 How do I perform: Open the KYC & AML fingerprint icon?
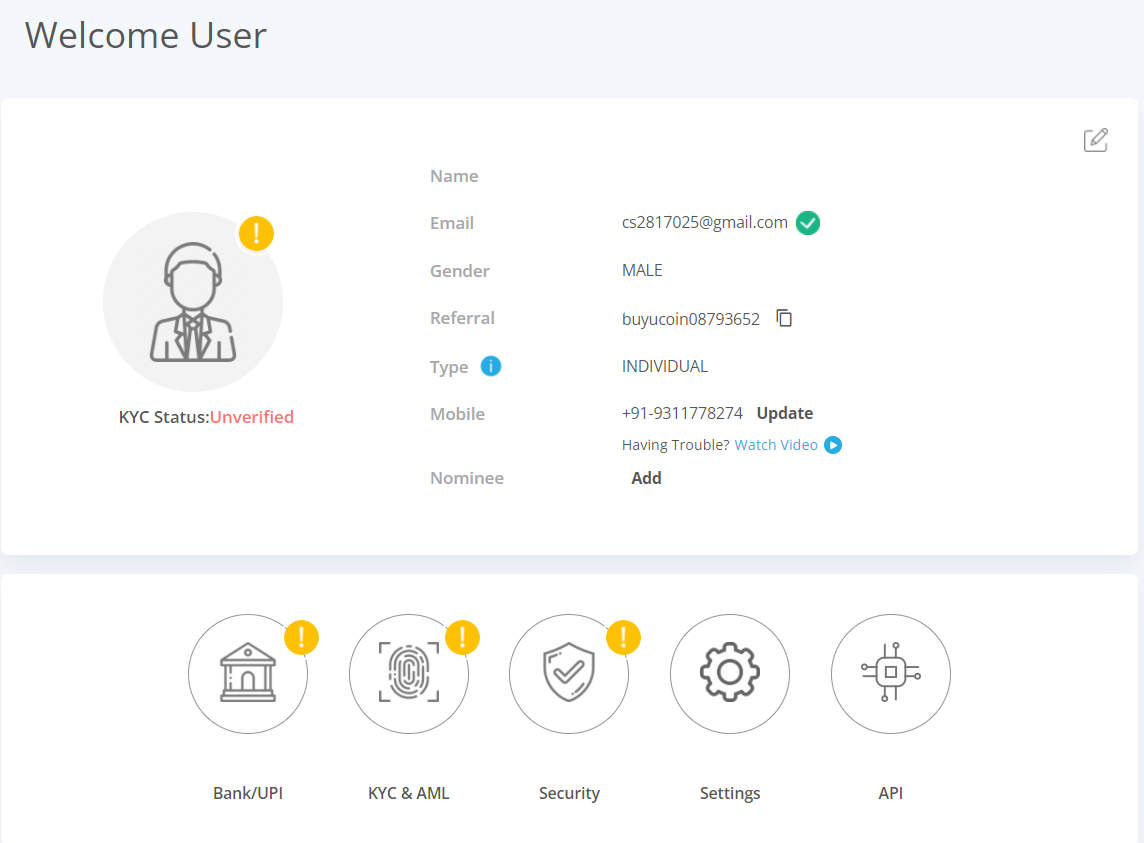point(409,674)
